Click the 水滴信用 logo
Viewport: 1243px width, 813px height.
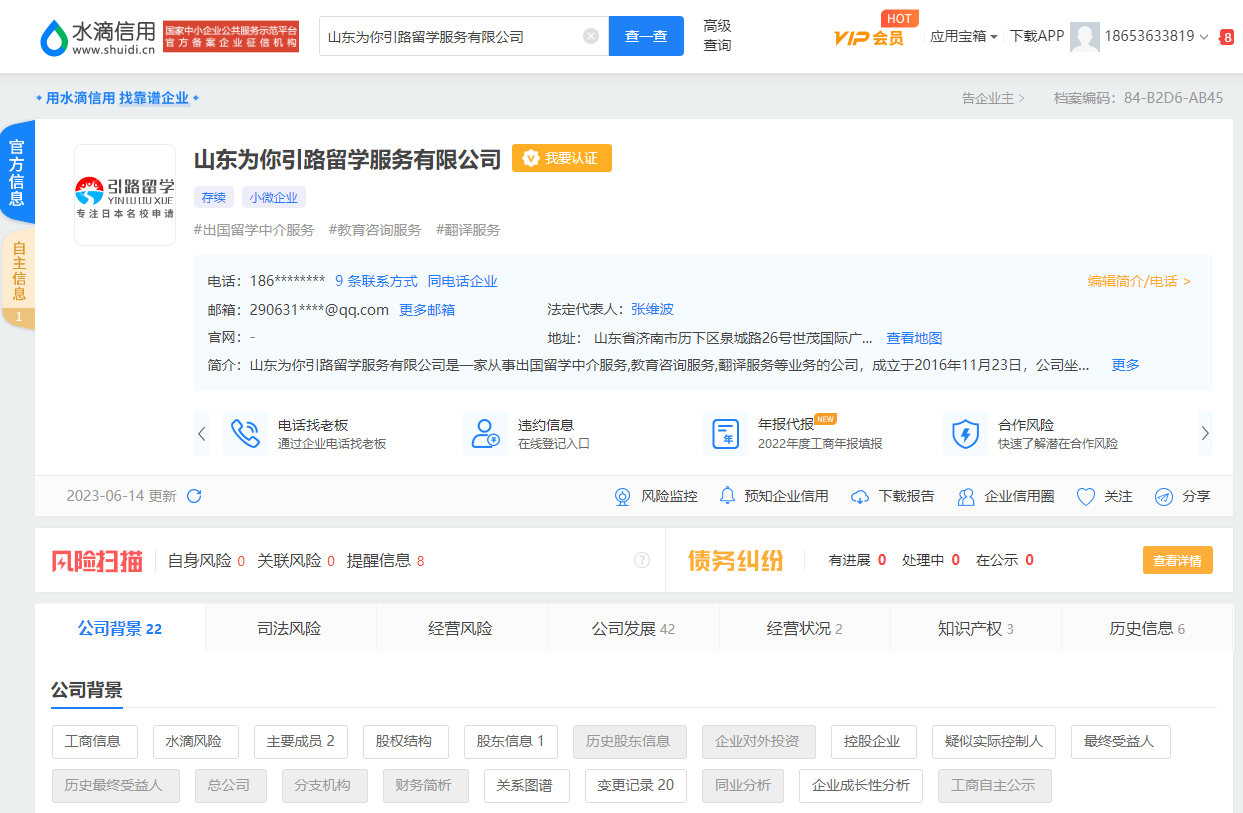[x=98, y=36]
